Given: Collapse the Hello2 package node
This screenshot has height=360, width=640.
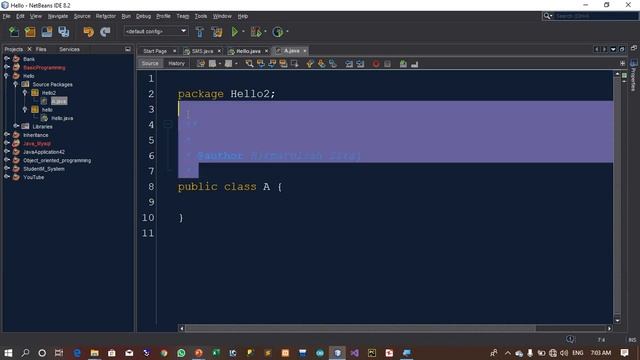Looking at the screenshot, I should point(25,93).
